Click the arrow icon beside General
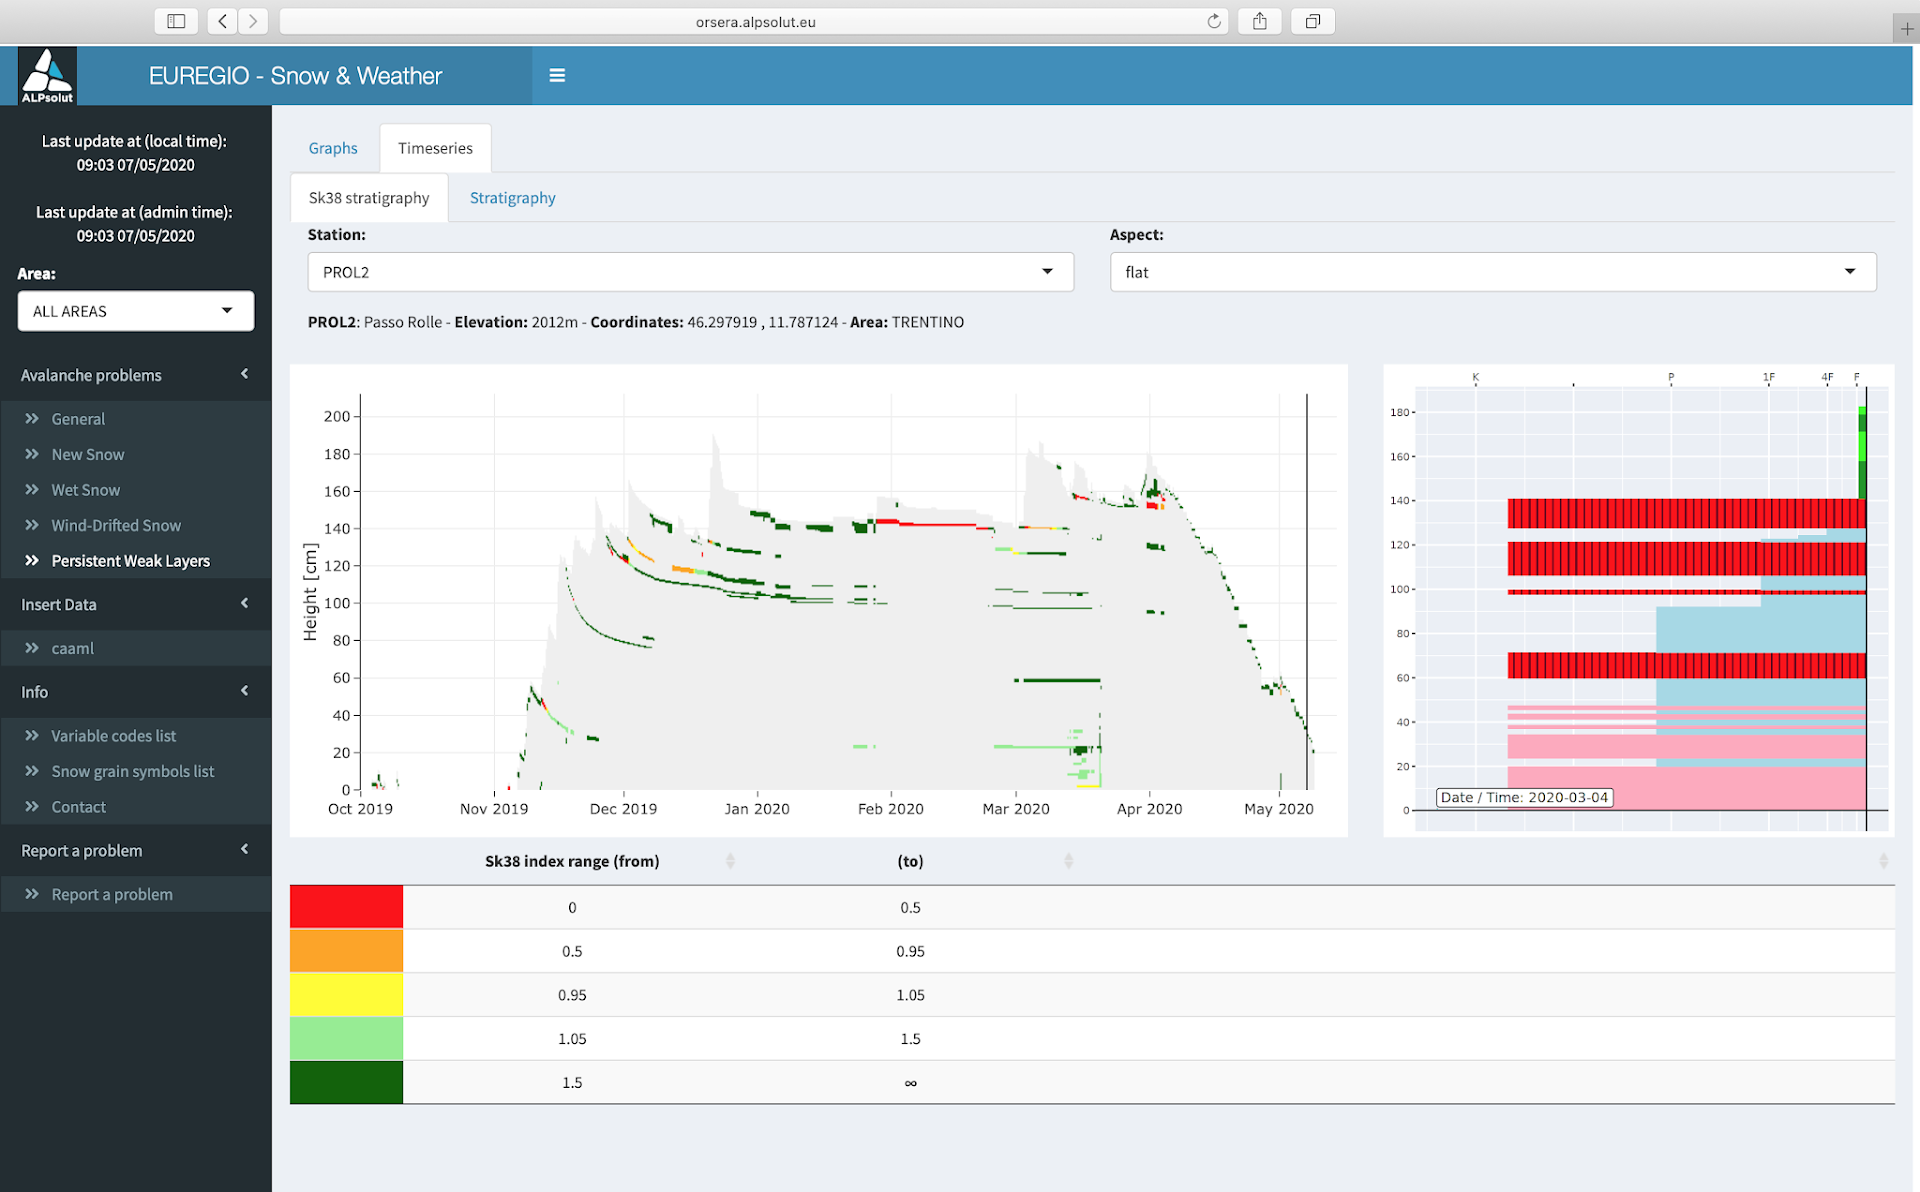This screenshot has height=1192, width=1920. click(32, 418)
